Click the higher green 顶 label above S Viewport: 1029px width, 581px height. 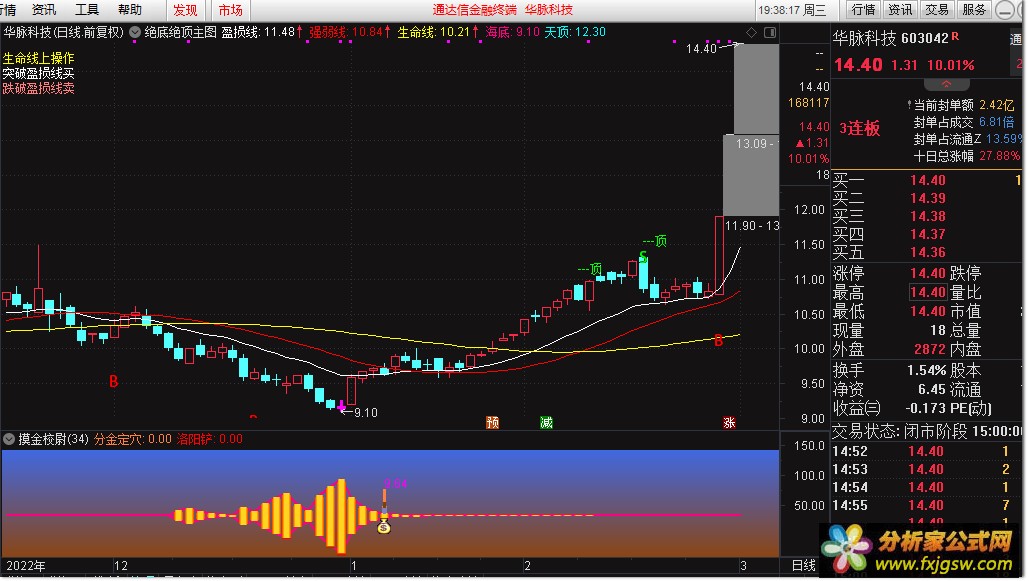[654, 241]
